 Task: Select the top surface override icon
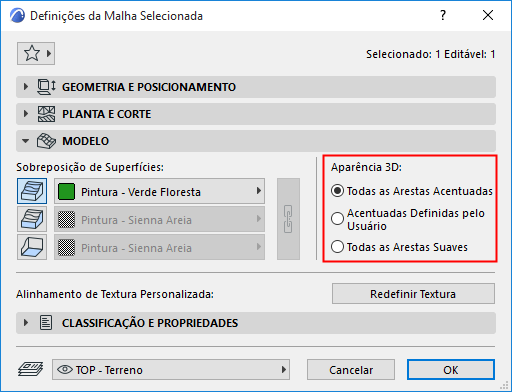click(x=32, y=191)
